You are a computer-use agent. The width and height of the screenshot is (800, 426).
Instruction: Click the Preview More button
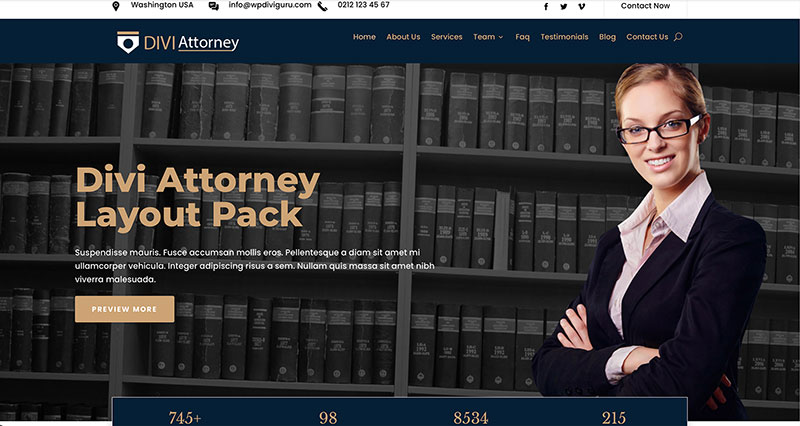pos(124,309)
